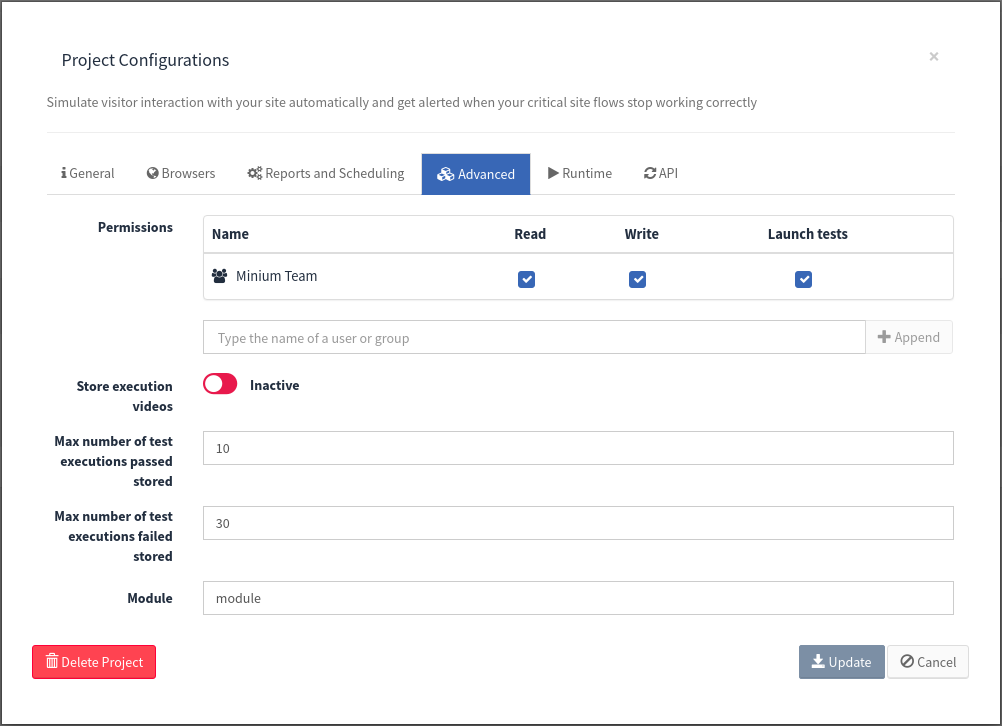Click the Name column header

(x=230, y=234)
